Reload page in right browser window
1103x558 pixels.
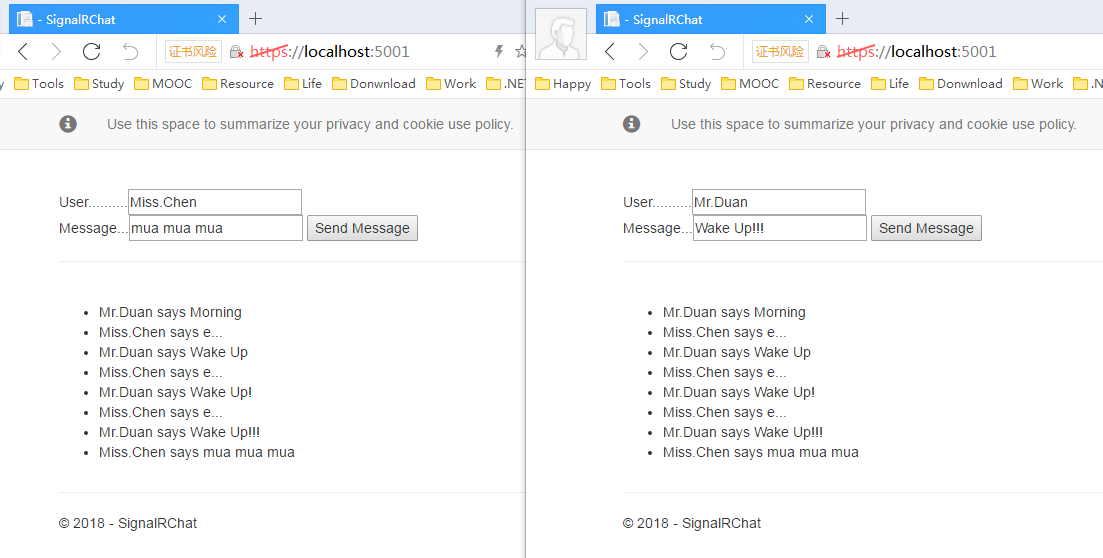click(x=678, y=51)
